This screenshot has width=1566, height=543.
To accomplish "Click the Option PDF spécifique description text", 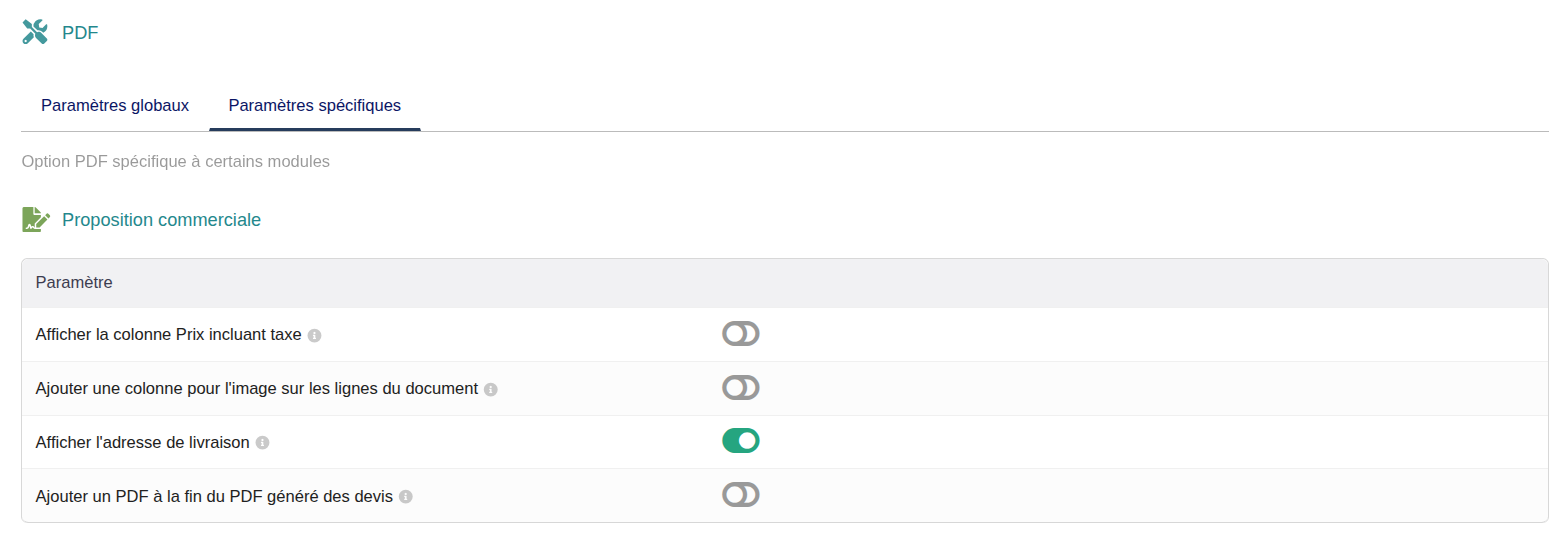I will 176,161.
